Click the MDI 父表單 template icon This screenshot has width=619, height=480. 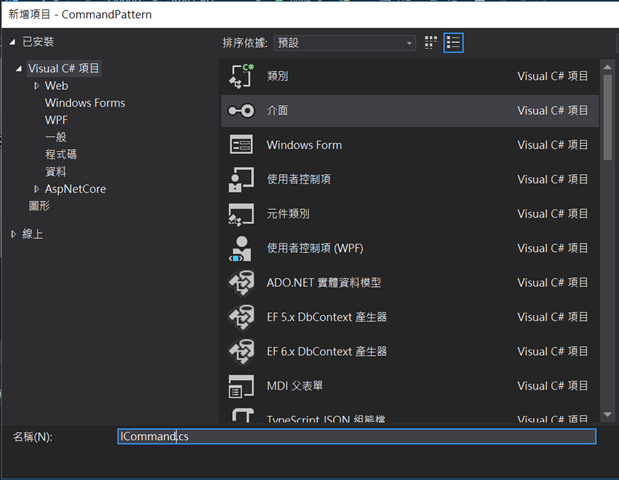coord(241,386)
